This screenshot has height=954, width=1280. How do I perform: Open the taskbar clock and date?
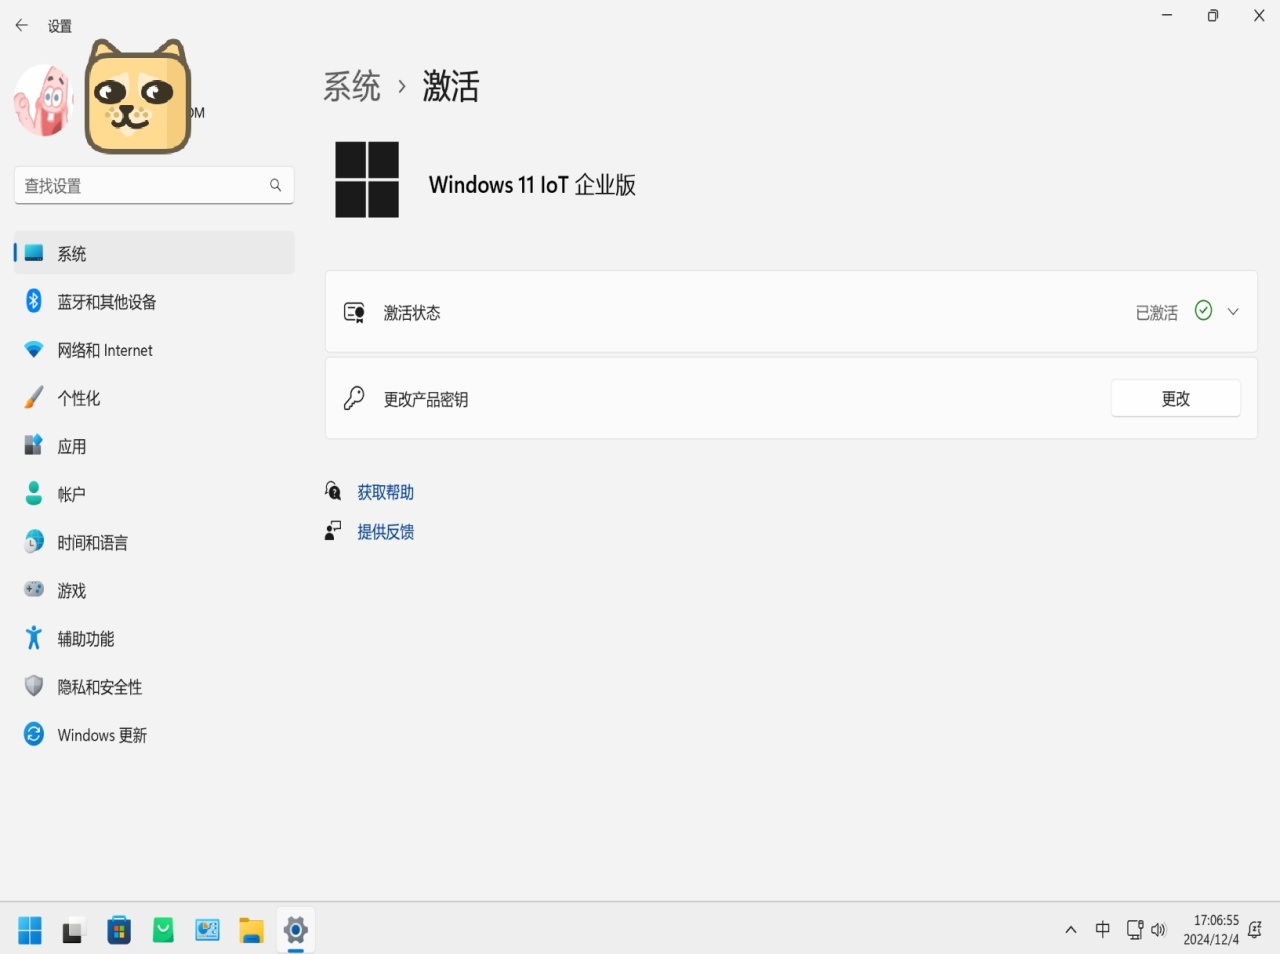point(1211,930)
